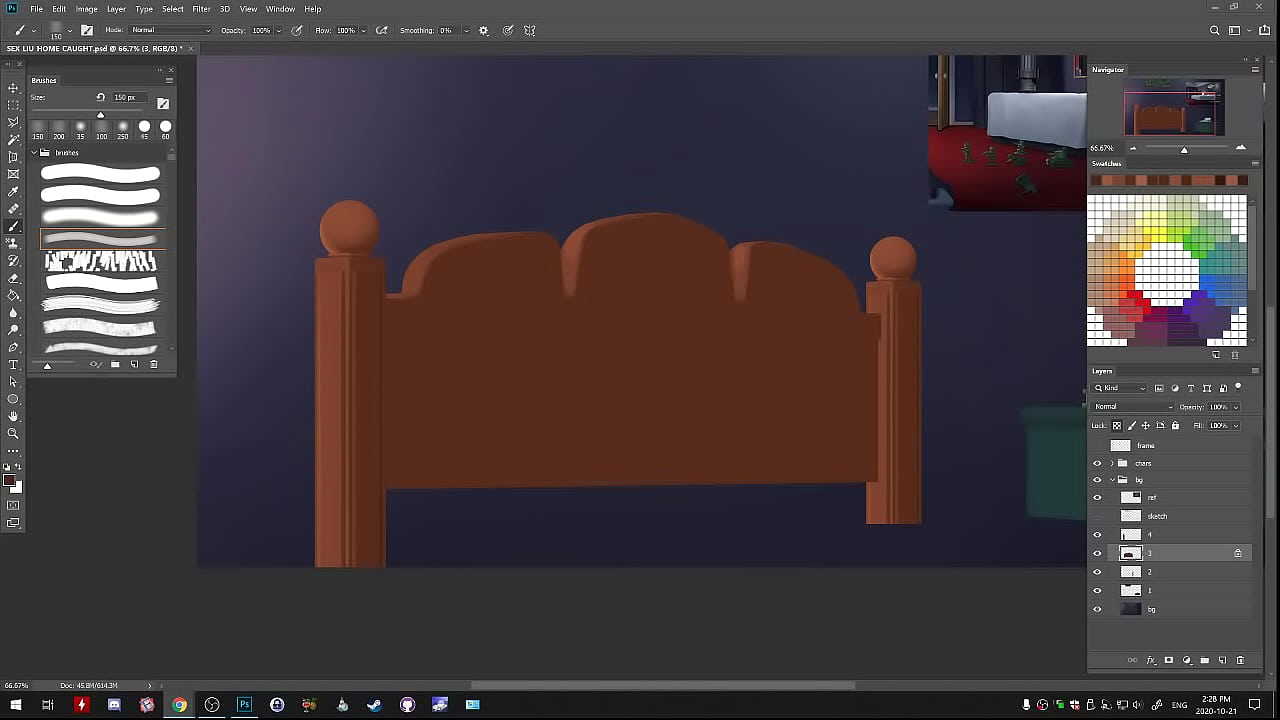Choose the Type tool in toolbar
Screen dimensions: 1280x720
[x=13, y=365]
